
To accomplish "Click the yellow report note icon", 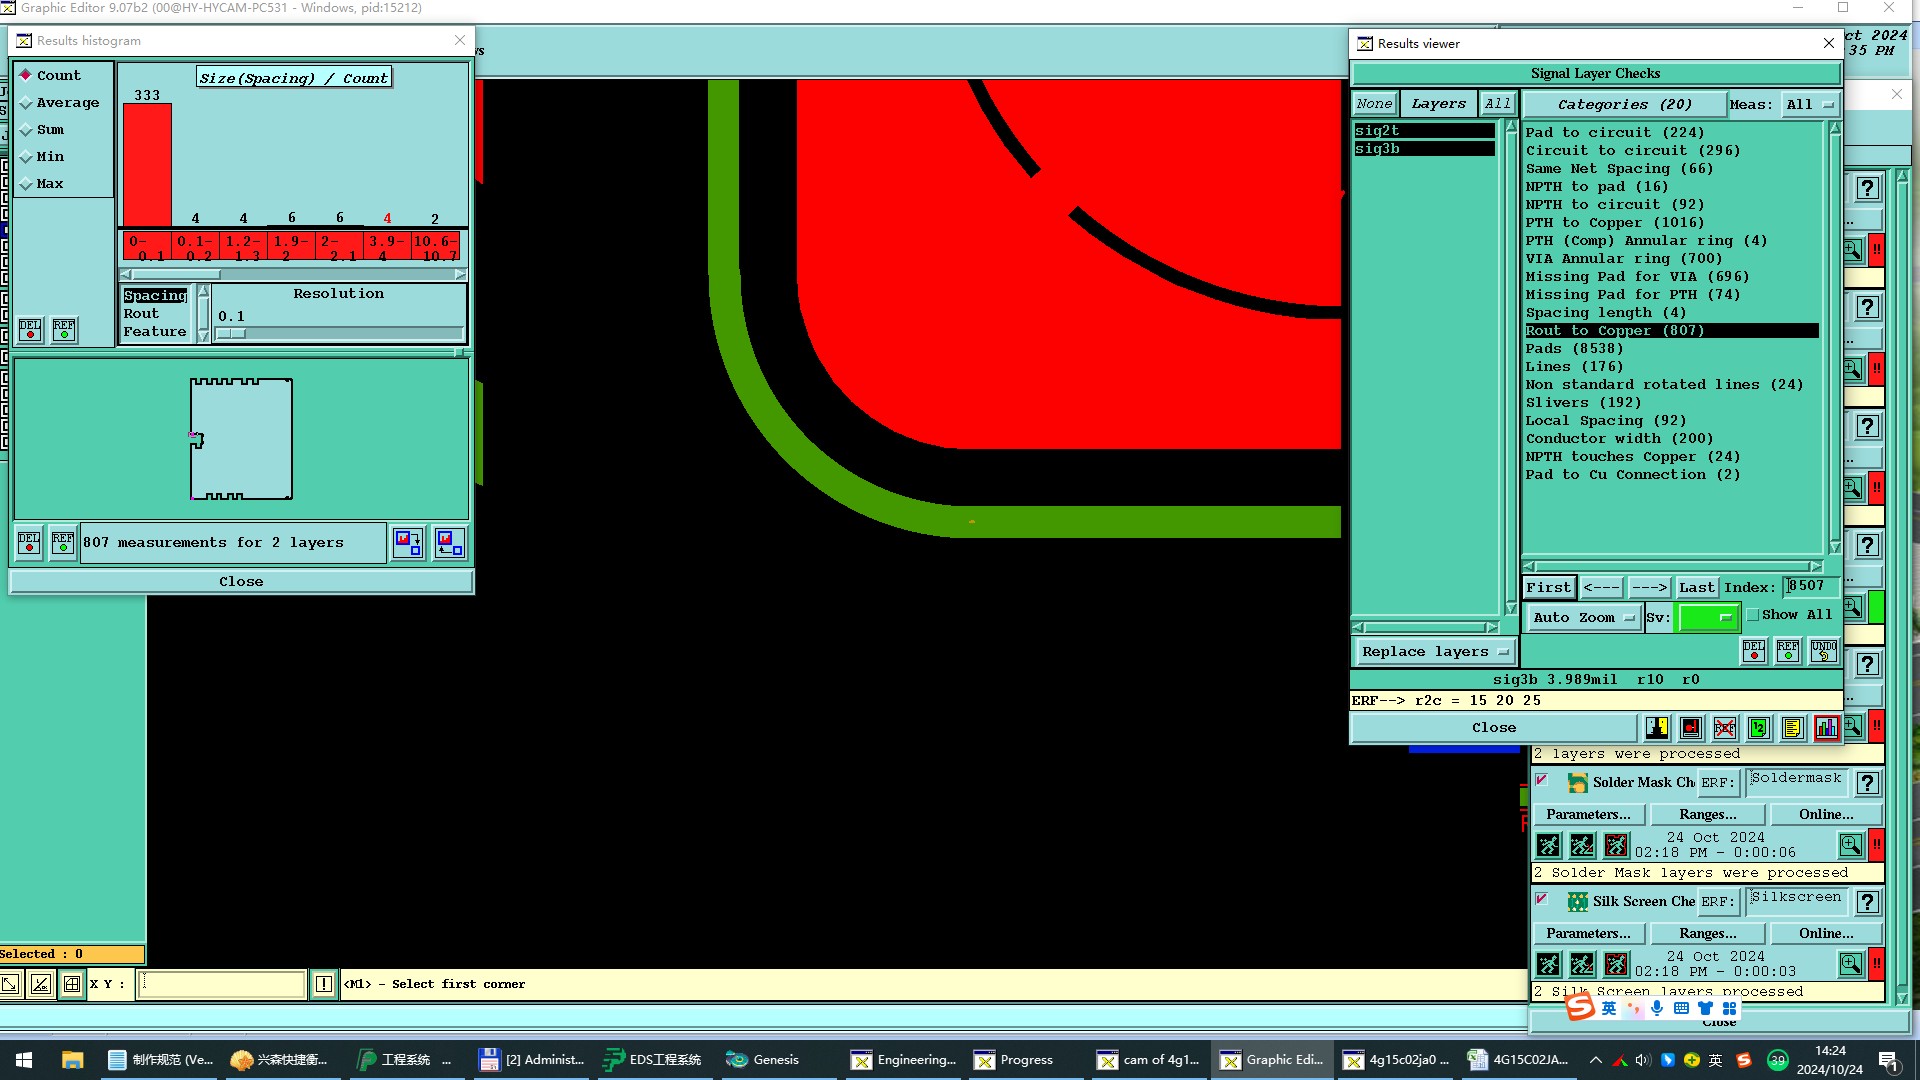I will pyautogui.click(x=1792, y=728).
